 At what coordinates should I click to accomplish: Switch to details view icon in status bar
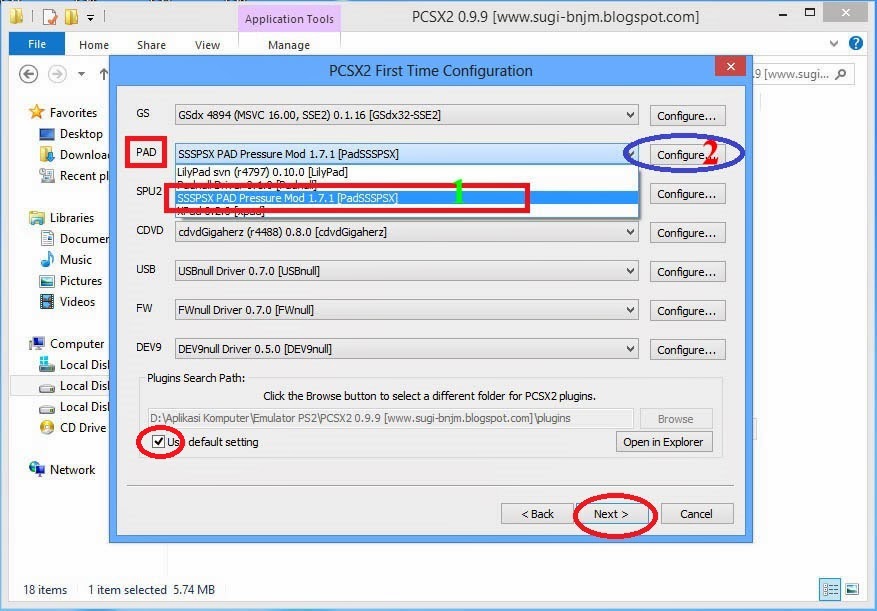click(830, 589)
